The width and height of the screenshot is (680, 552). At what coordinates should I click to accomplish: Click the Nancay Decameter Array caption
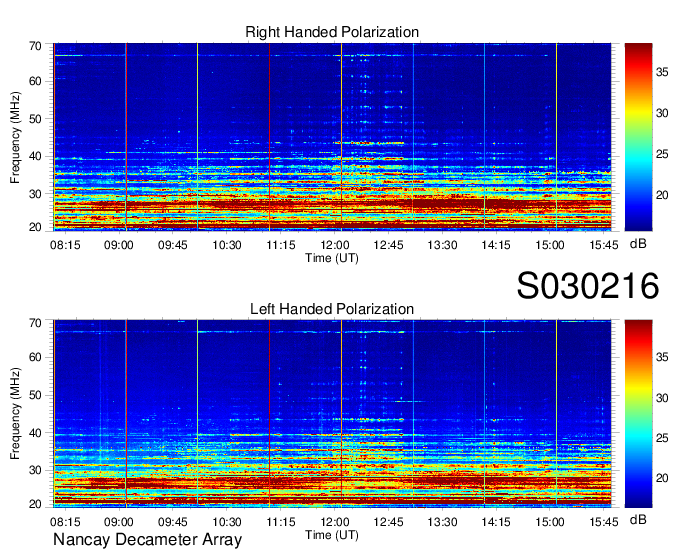point(147,540)
